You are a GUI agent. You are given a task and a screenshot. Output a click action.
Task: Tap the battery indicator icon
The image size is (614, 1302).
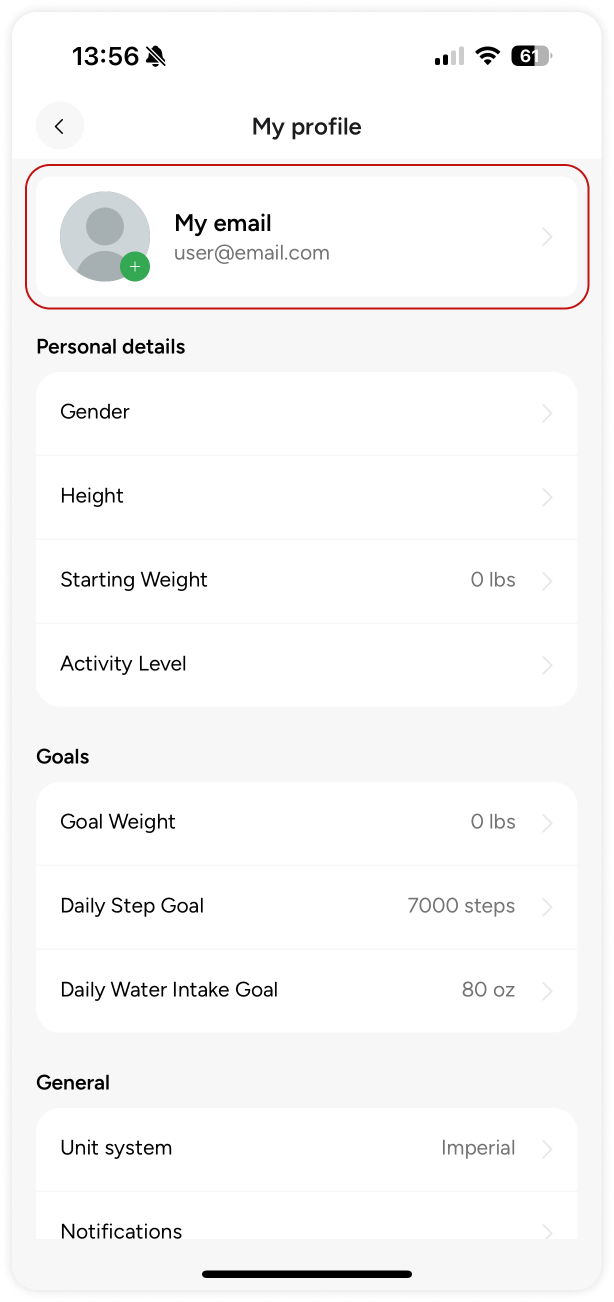pos(530,56)
